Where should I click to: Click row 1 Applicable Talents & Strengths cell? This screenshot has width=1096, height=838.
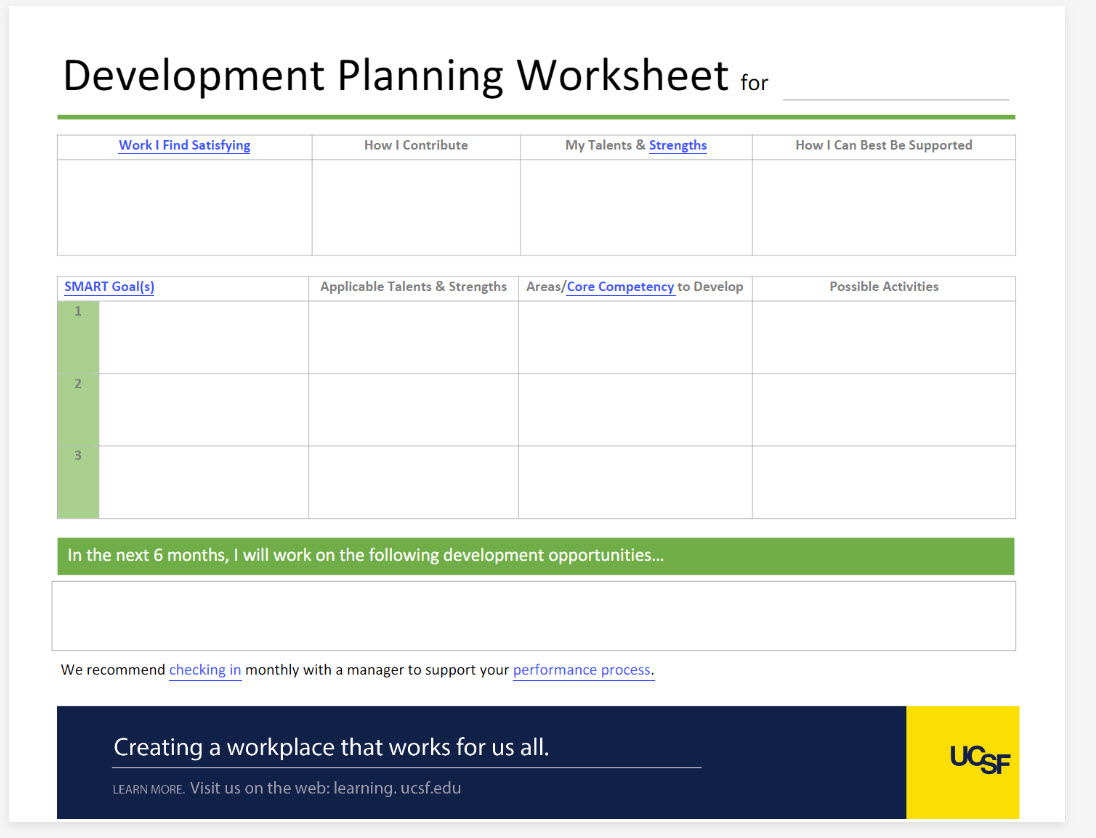[413, 337]
